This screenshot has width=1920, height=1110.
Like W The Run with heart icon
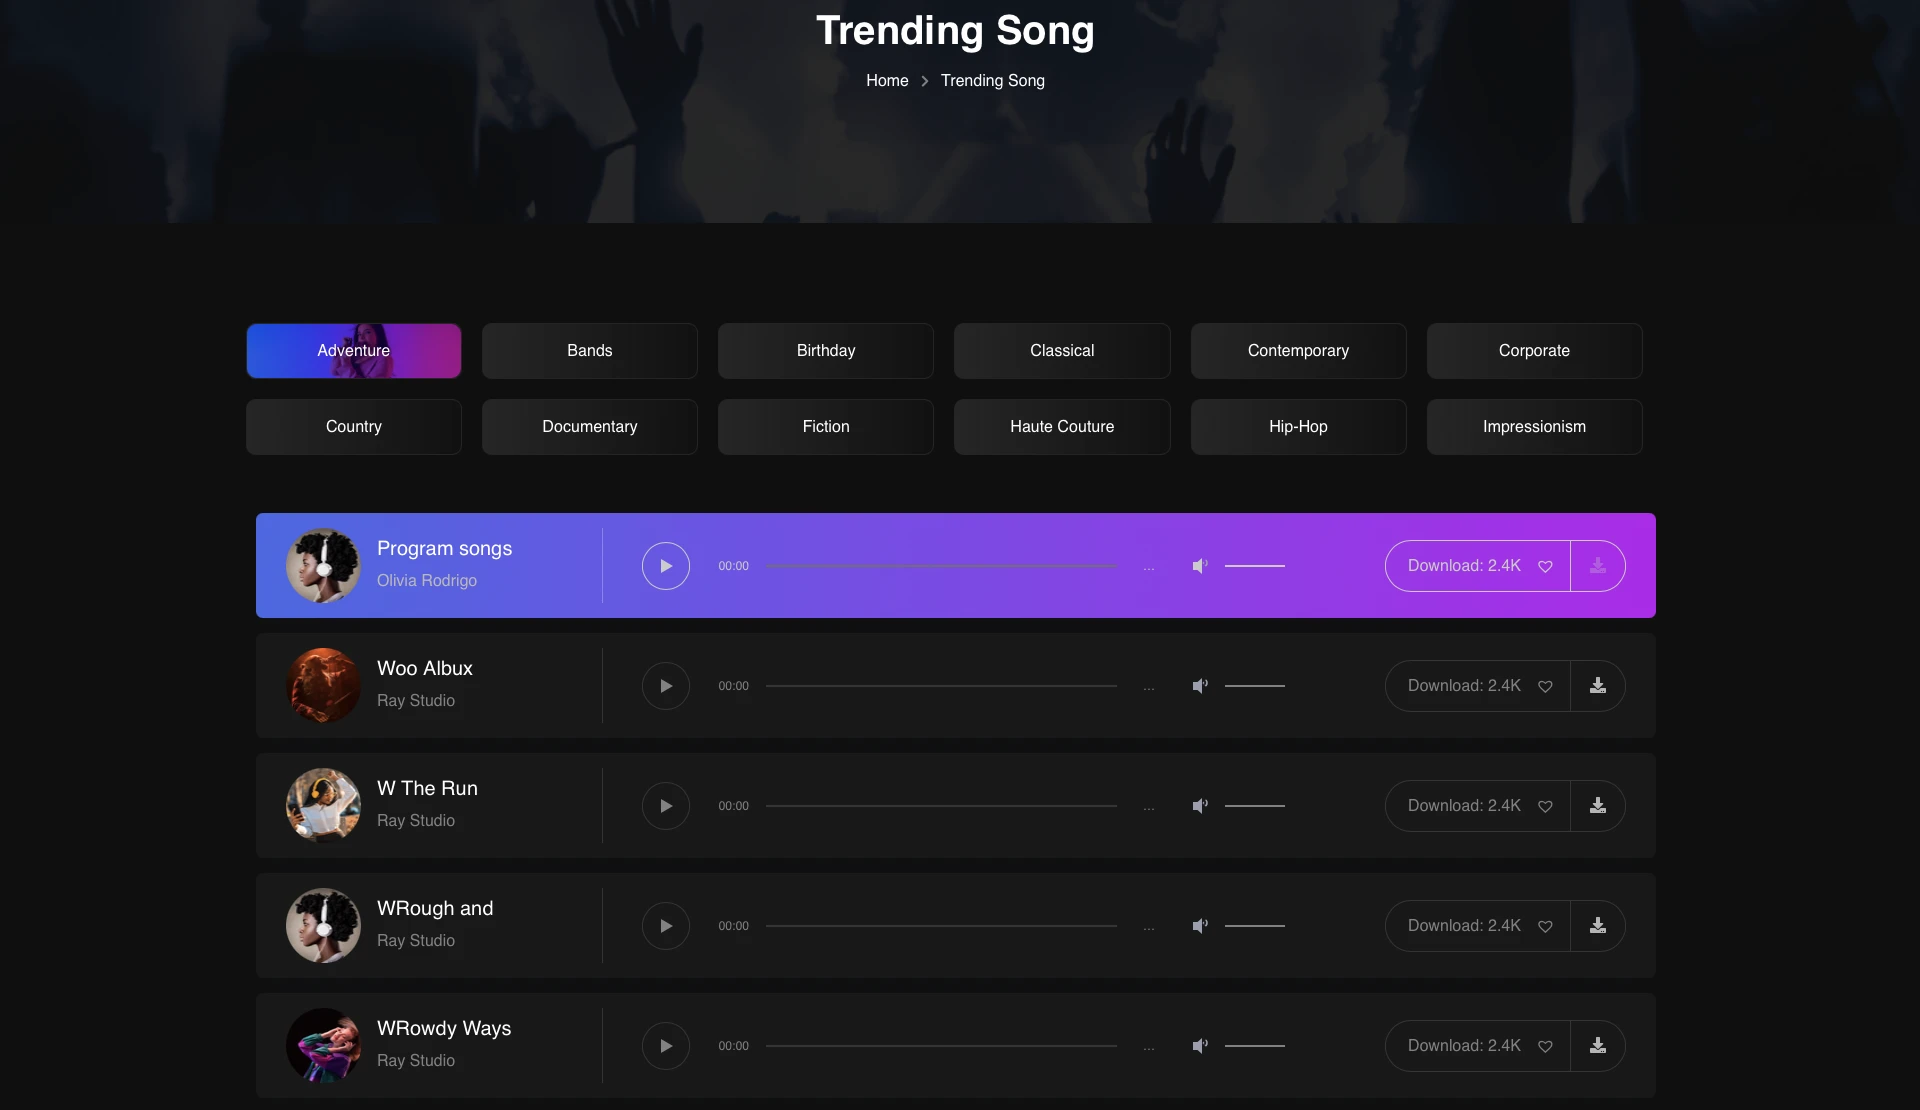point(1545,807)
